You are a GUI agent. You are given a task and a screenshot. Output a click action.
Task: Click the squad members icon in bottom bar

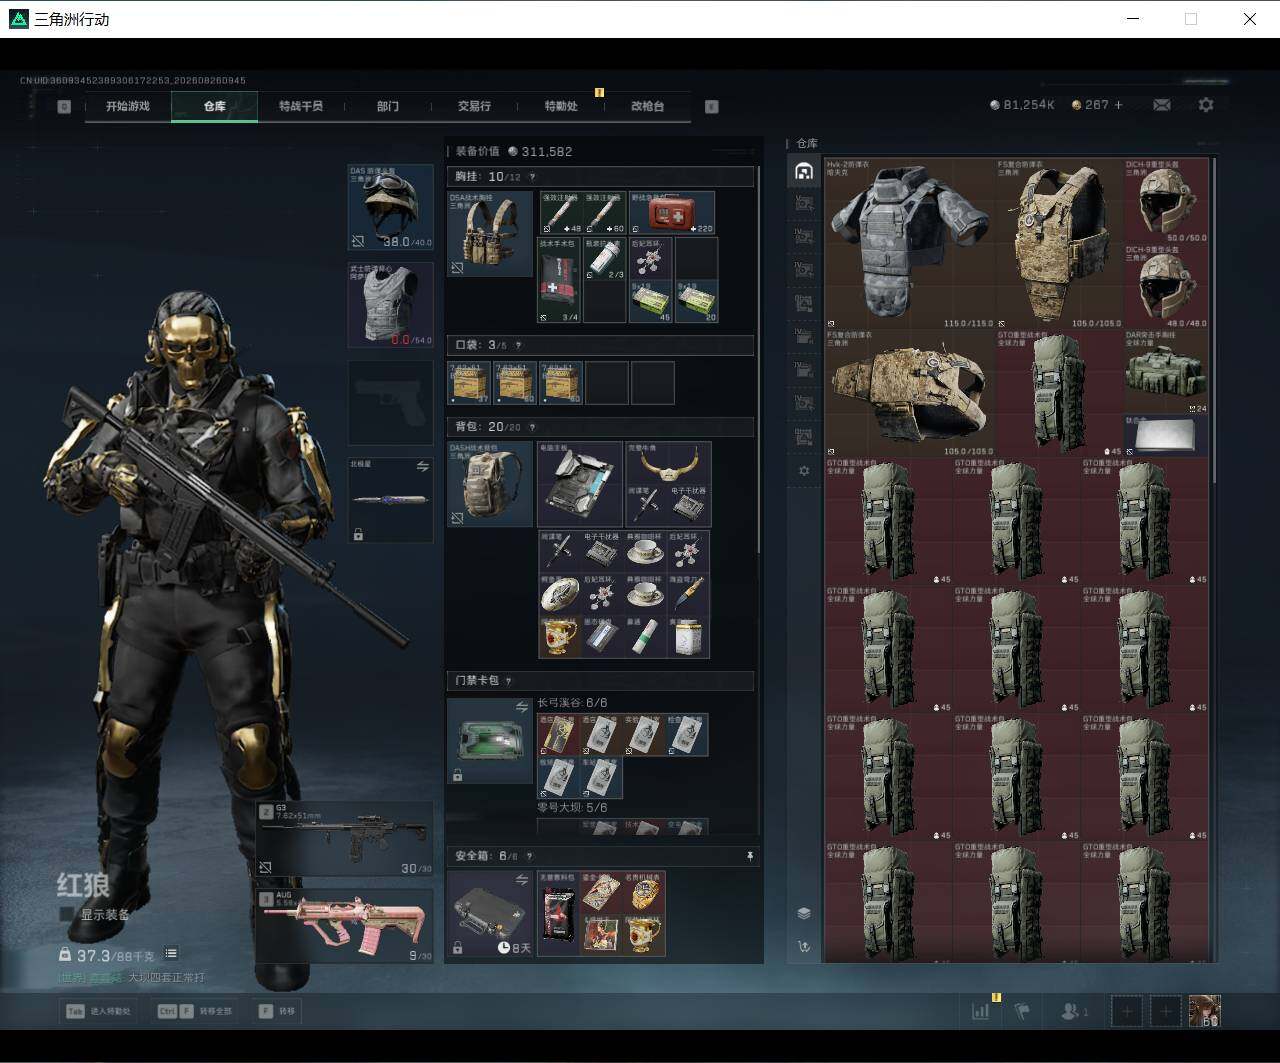pyautogui.click(x=1074, y=1011)
